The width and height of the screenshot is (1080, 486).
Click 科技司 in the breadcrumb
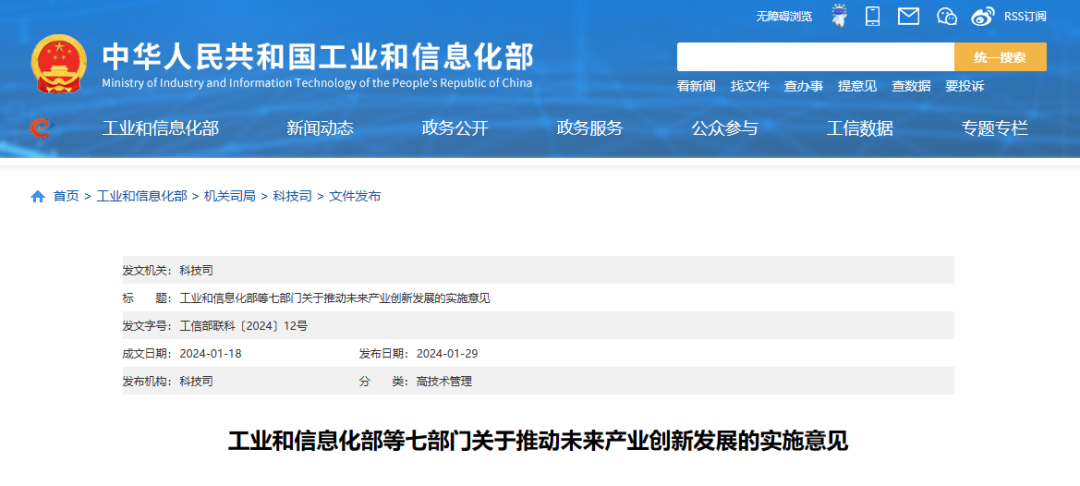click(292, 196)
